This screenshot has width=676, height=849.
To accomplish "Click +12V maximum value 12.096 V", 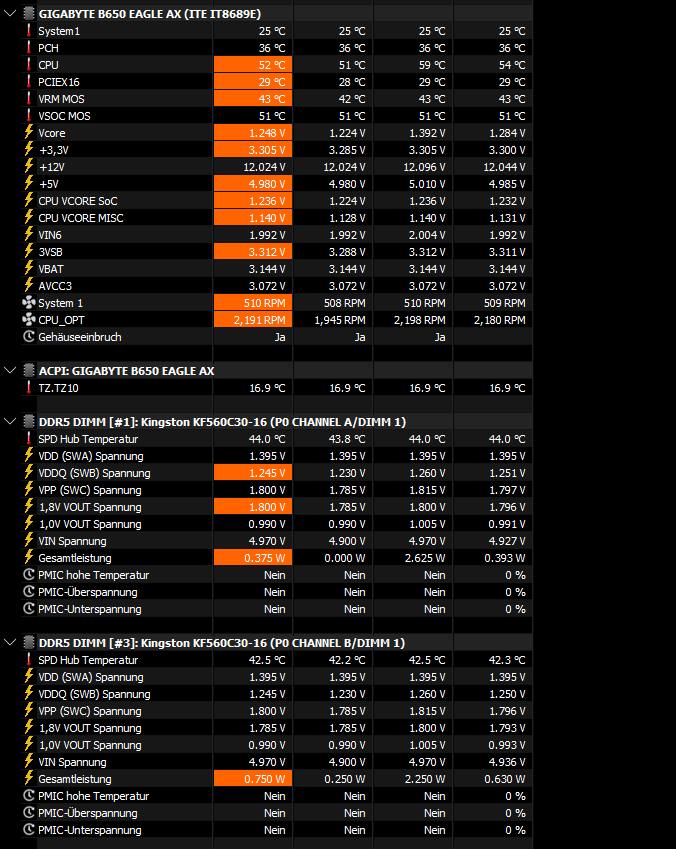I will click(x=424, y=167).
